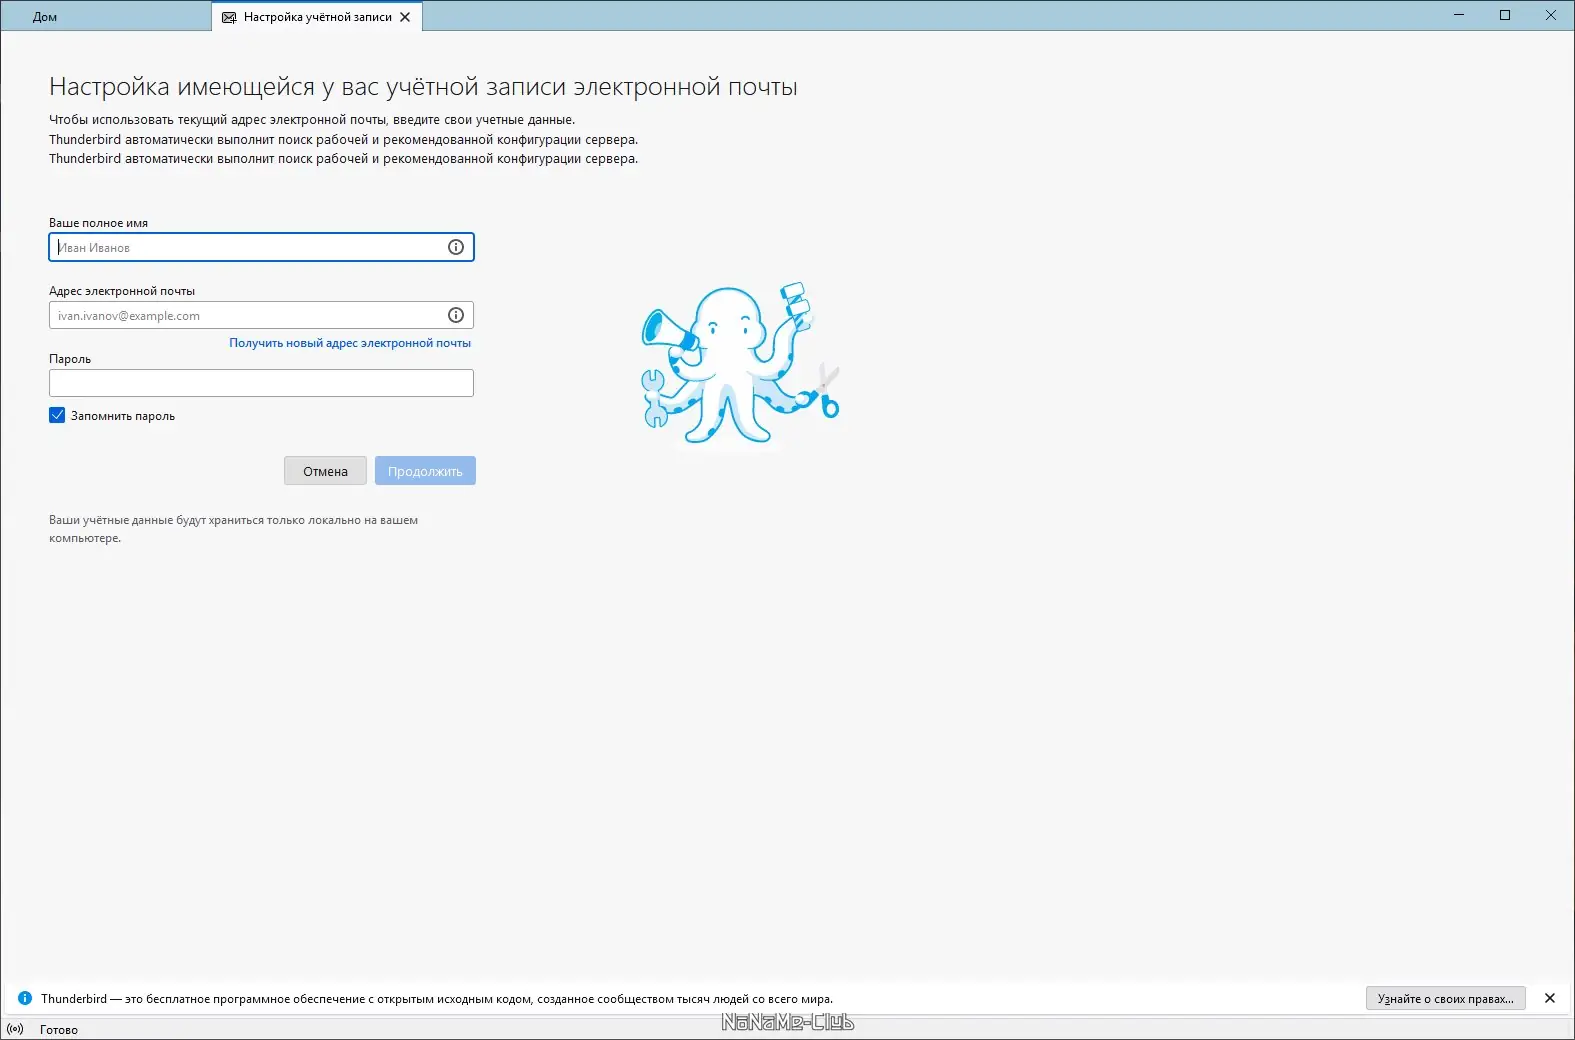The height and width of the screenshot is (1040, 1575).
Task: Click the info icon in the notification bar
Action: click(x=25, y=998)
